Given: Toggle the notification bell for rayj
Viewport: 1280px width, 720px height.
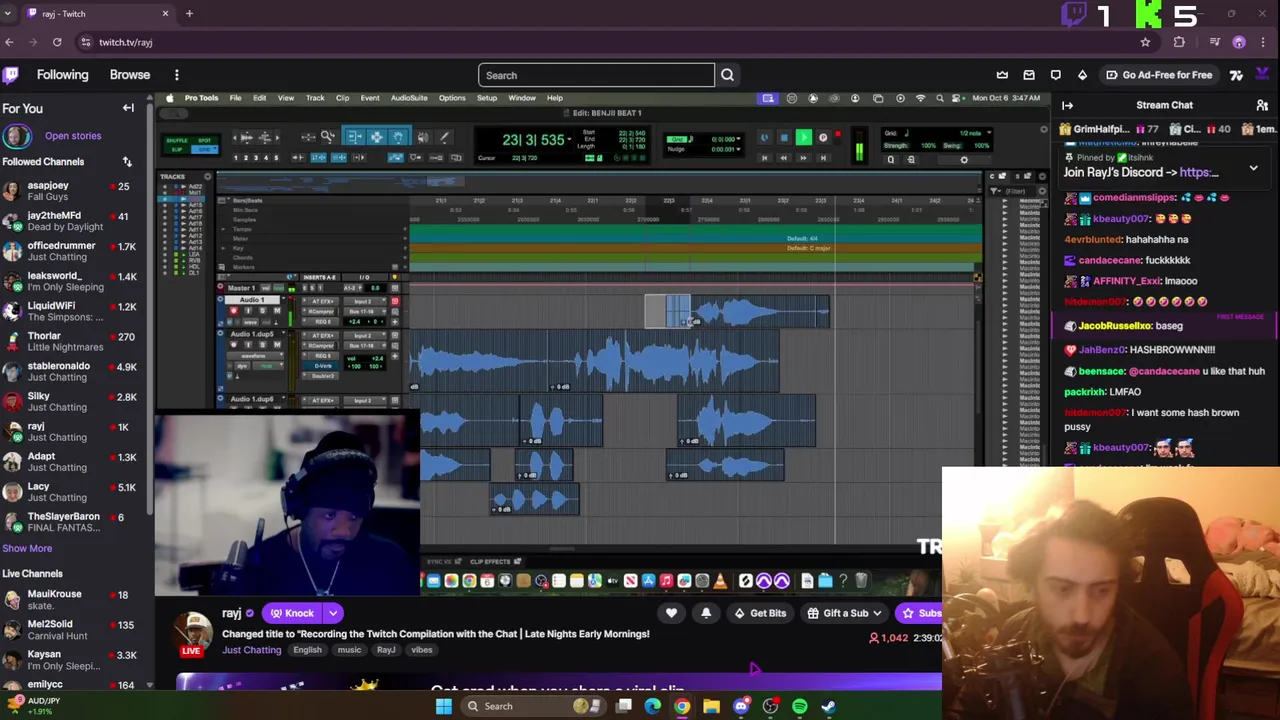Looking at the screenshot, I should click(706, 613).
